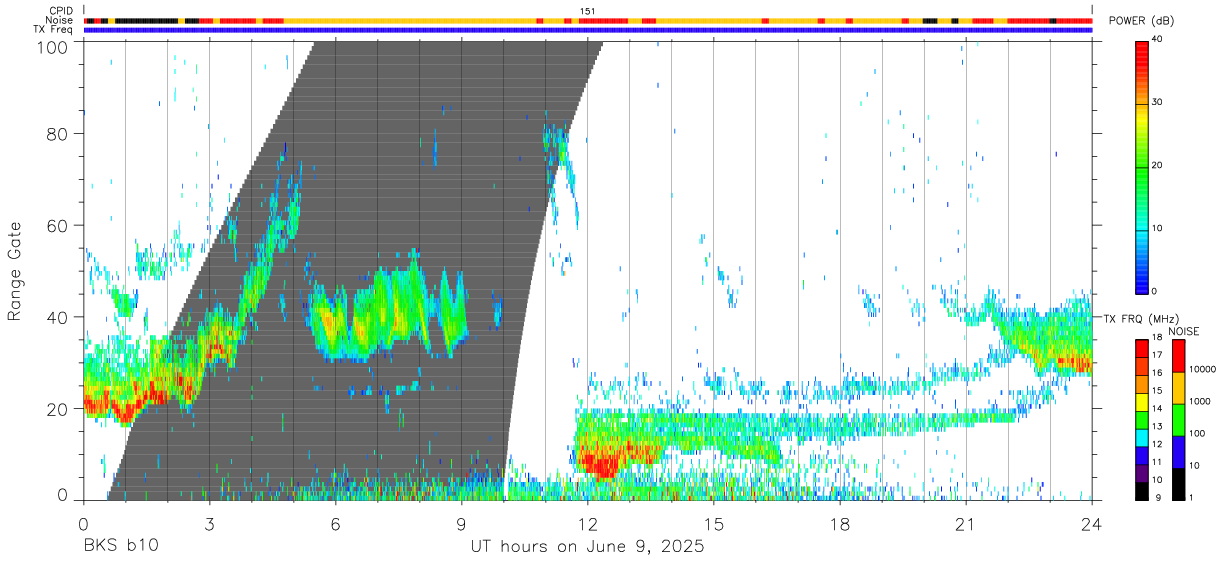This screenshot has width=1228, height=567.
Task: Select the 10 dB power scale label
Action: pyautogui.click(x=1159, y=228)
